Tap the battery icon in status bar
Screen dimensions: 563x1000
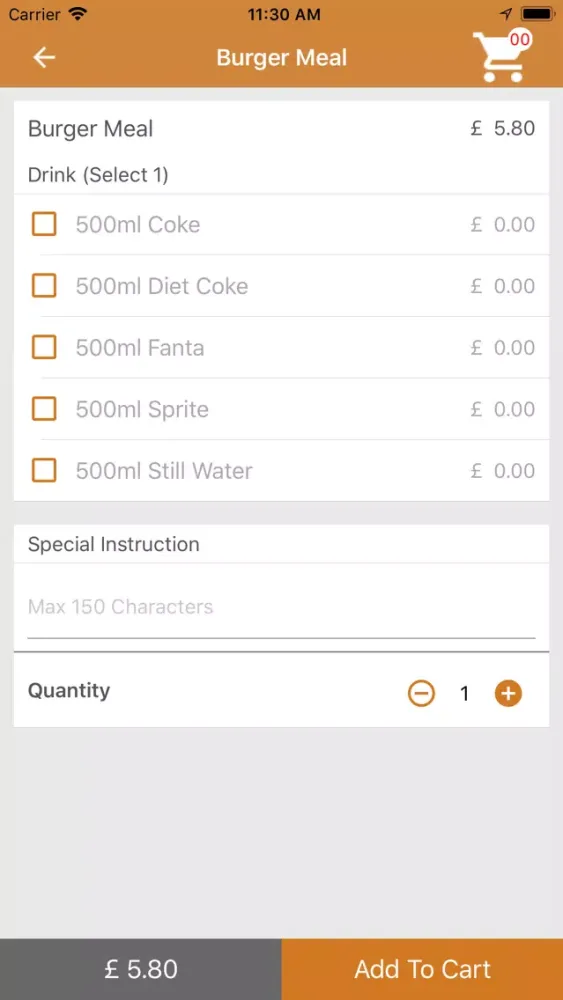click(537, 14)
